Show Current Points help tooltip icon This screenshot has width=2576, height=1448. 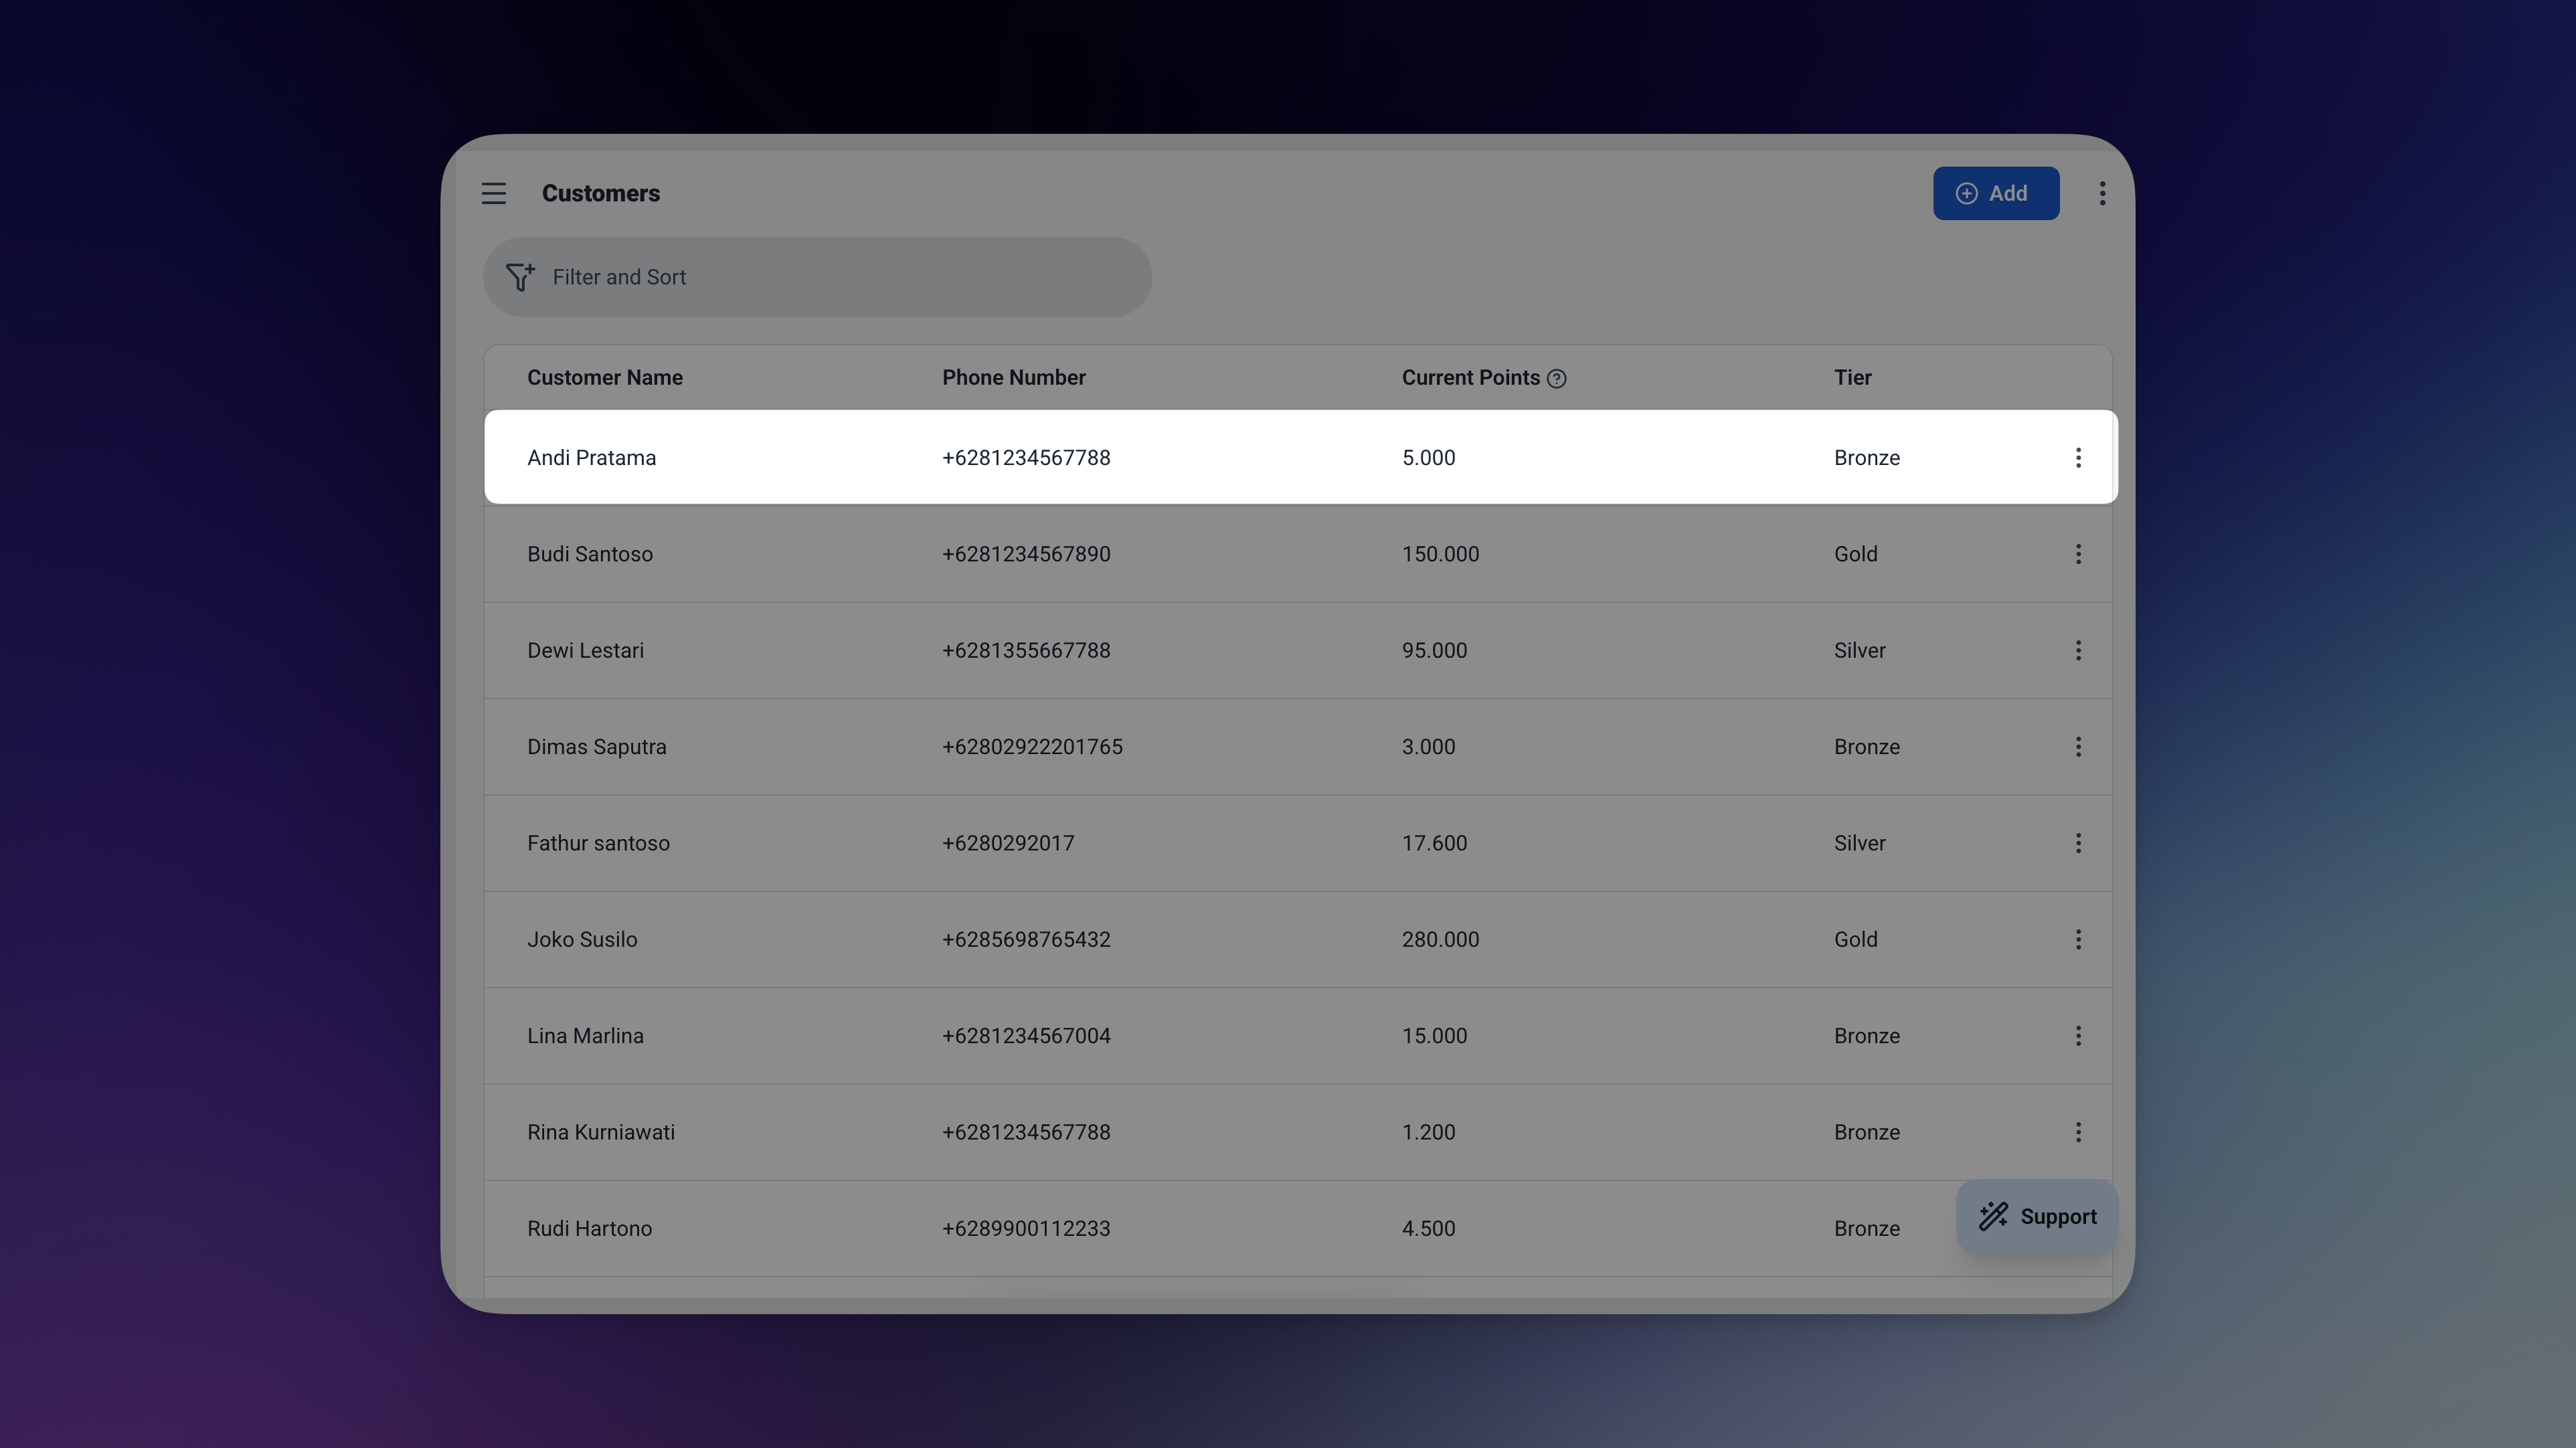(x=1556, y=379)
